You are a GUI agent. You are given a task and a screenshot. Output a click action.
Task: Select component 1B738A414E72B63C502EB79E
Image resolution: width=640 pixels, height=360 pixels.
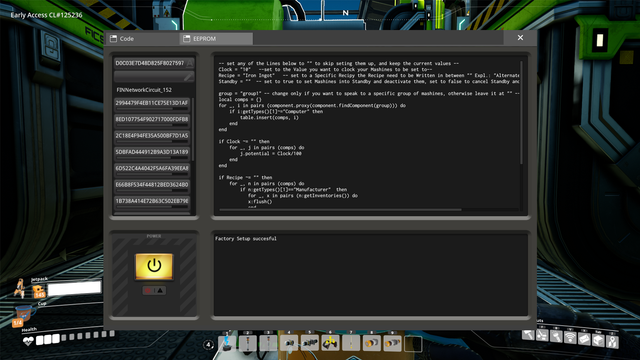tap(152, 202)
